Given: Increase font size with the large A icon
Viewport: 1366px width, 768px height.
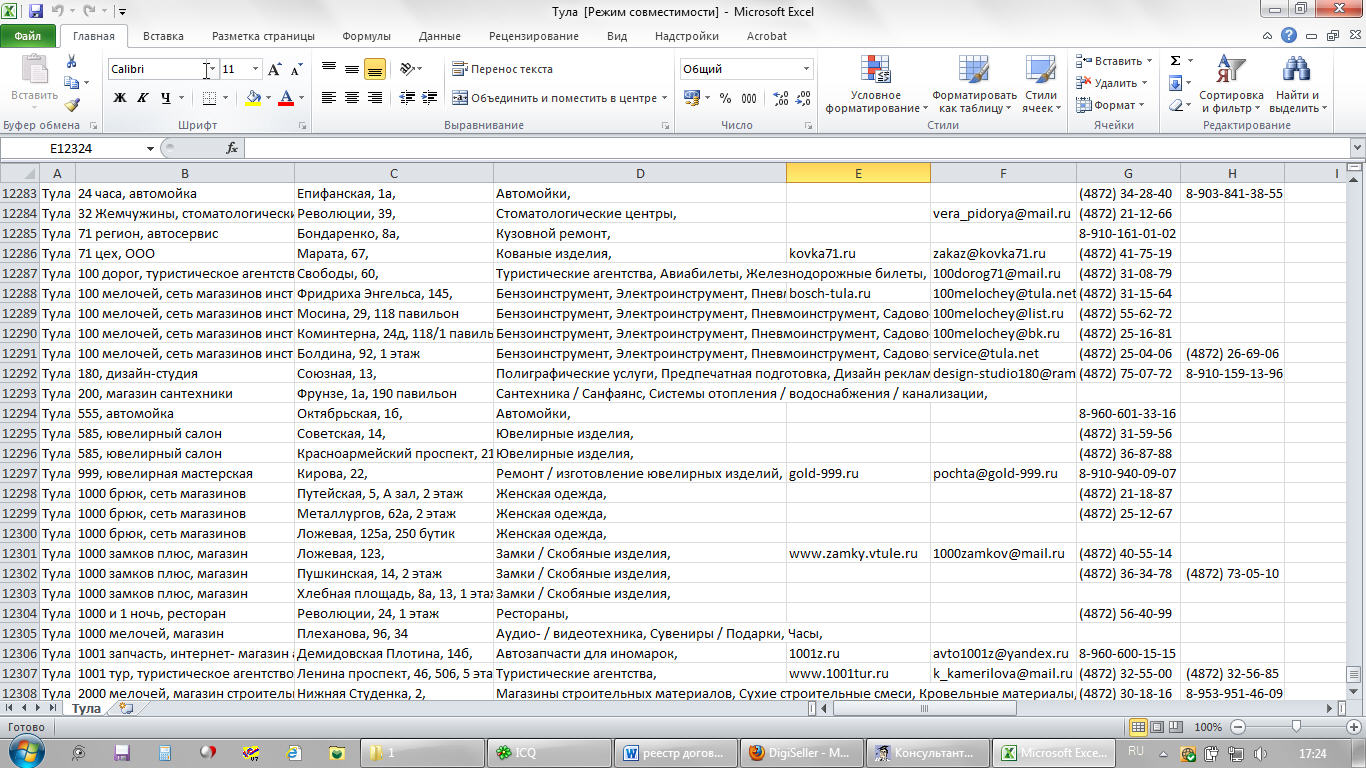Looking at the screenshot, I should pos(275,69).
